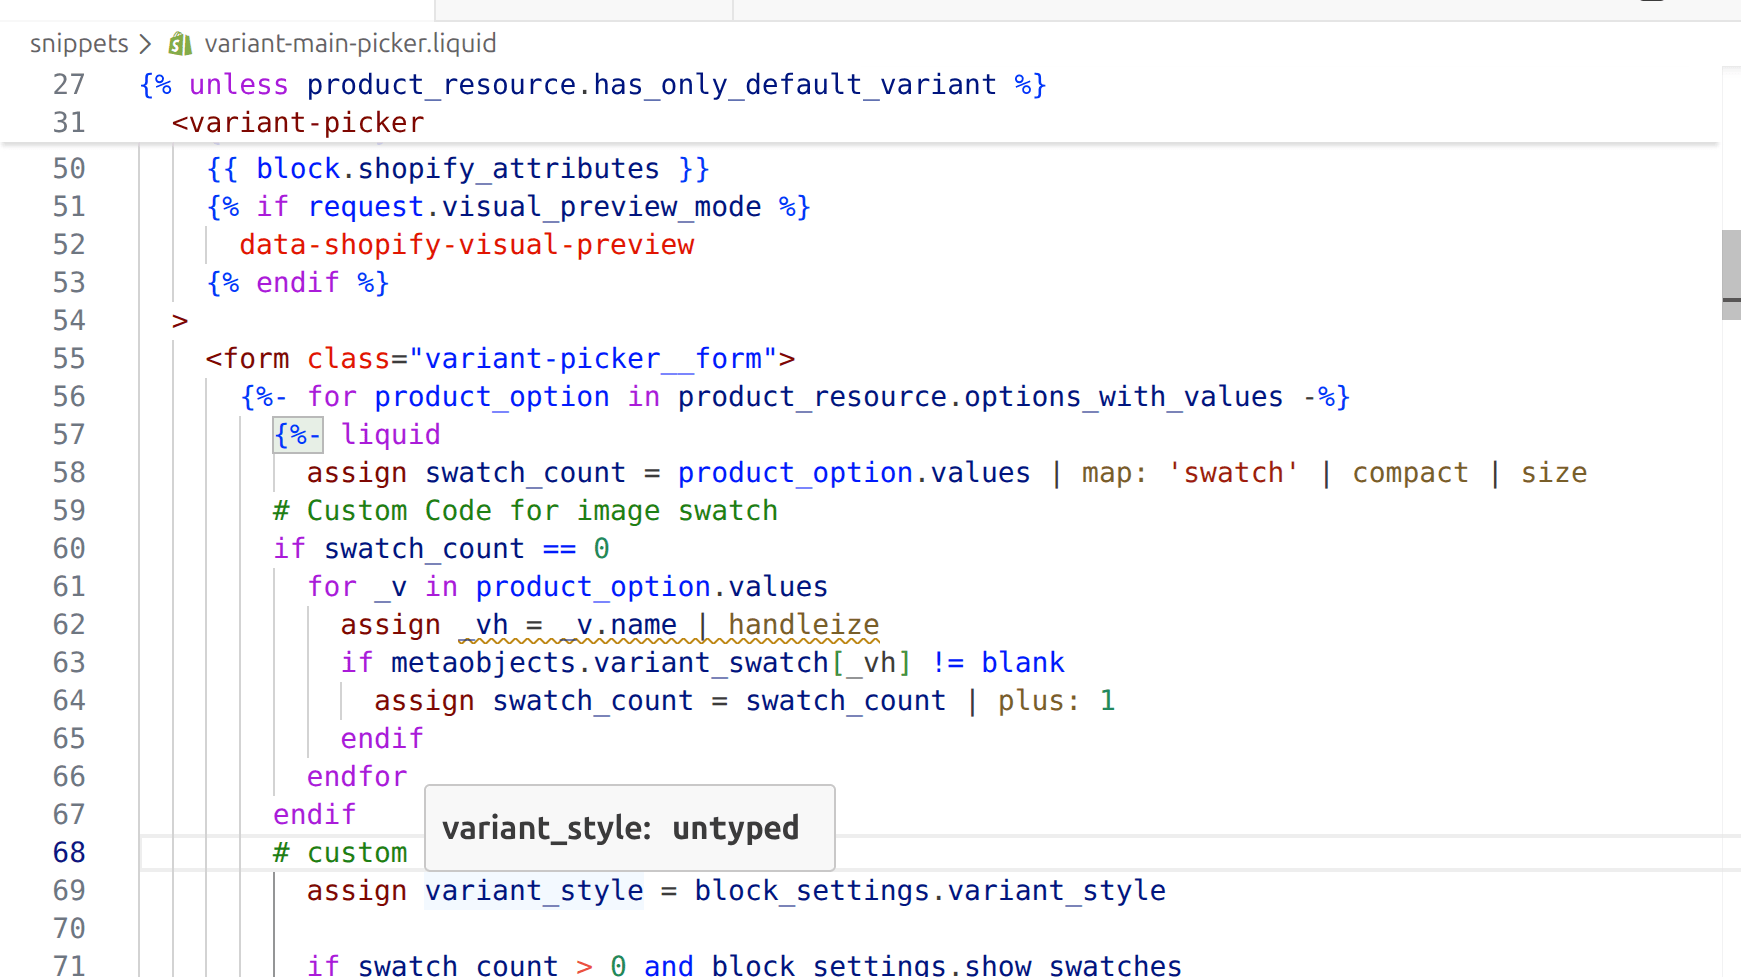Click '_v.name' on line 62
The height and width of the screenshot is (977, 1741).
pyautogui.click(x=618, y=625)
